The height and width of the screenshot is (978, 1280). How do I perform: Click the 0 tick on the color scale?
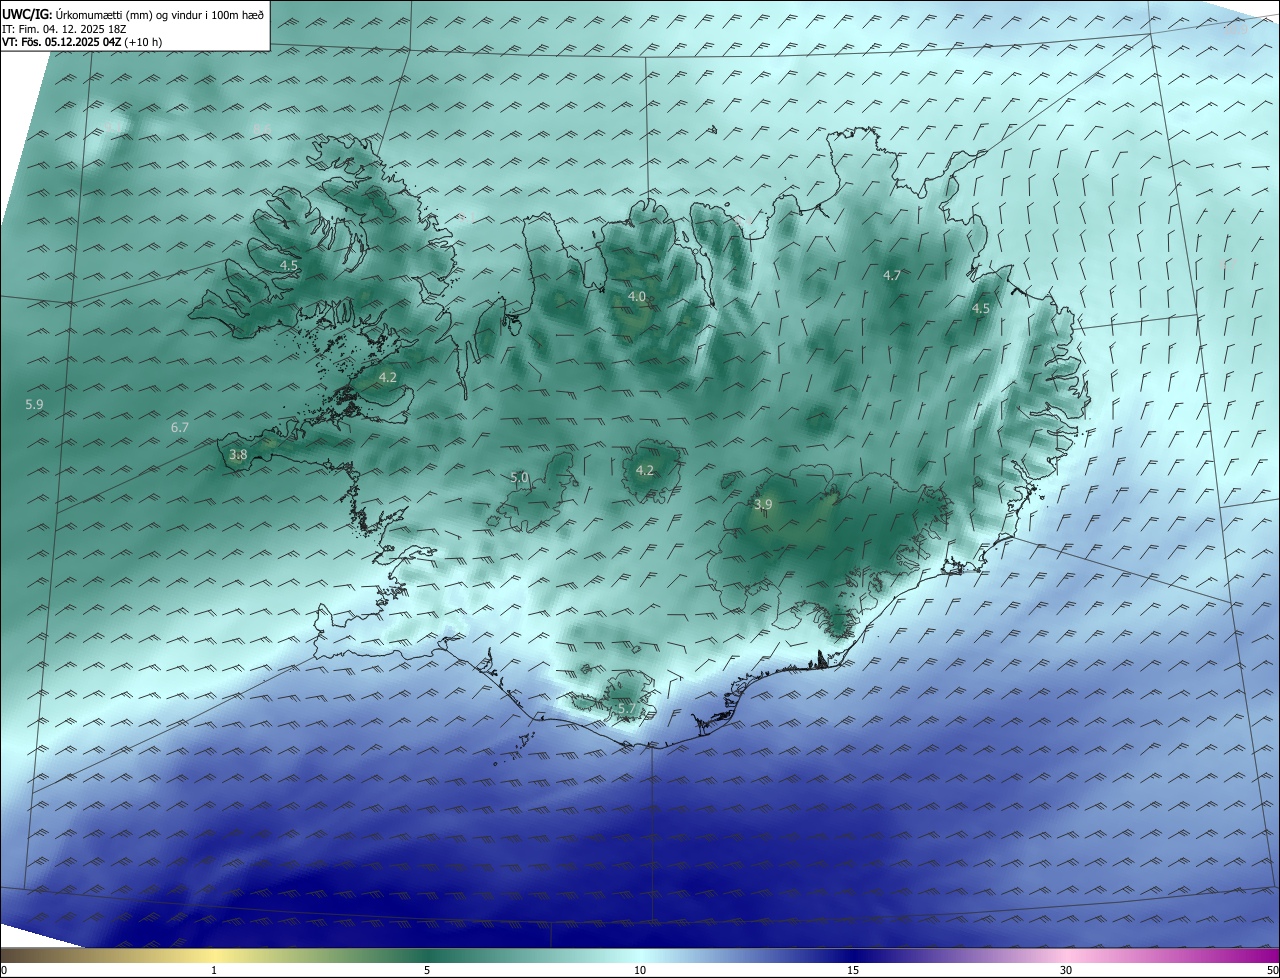pos(4,970)
